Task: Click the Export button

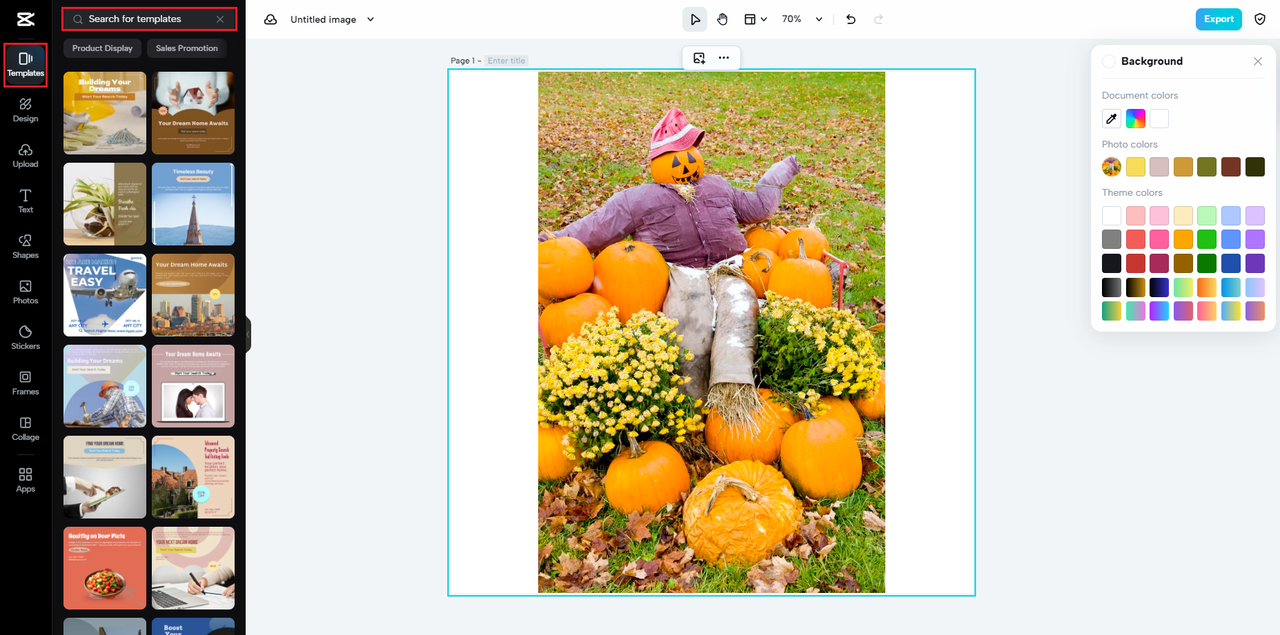Action: (1218, 19)
